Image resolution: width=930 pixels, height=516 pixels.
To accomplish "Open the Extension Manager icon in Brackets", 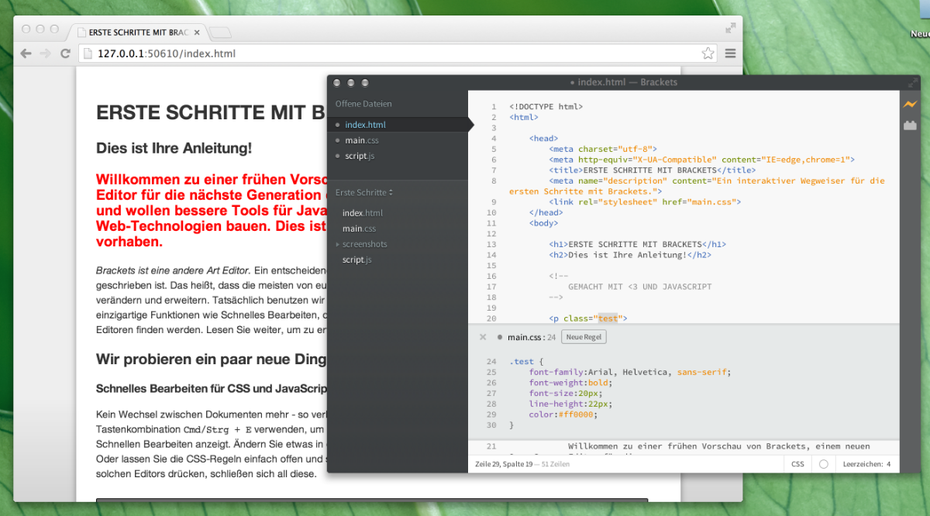I will coord(910,125).
